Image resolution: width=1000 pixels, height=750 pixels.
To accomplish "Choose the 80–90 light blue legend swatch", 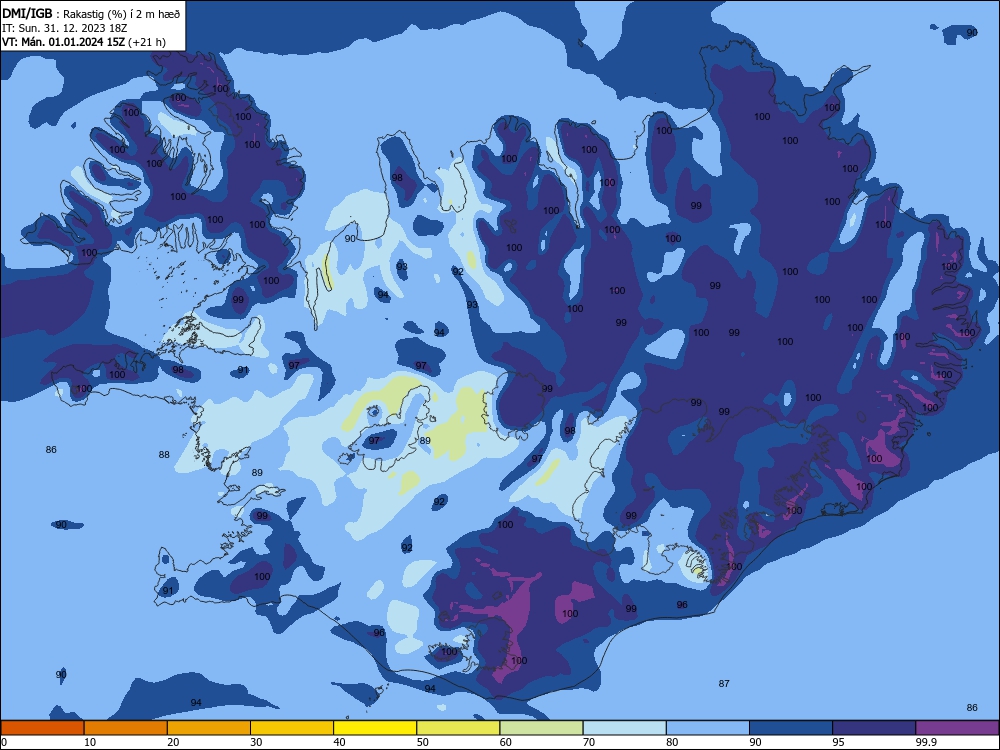I will [708, 728].
